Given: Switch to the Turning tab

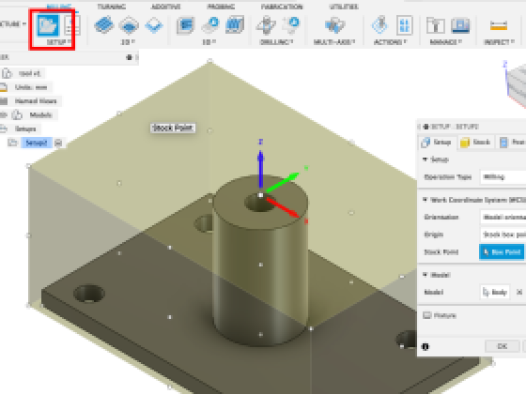Looking at the screenshot, I should tap(112, 6).
